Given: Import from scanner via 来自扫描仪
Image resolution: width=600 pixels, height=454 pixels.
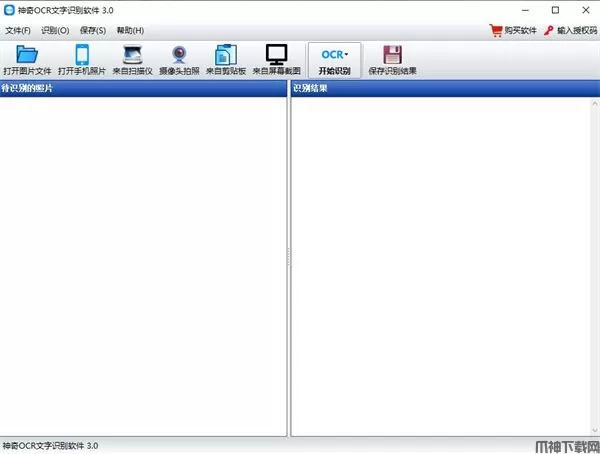Looking at the screenshot, I should pyautogui.click(x=132, y=60).
